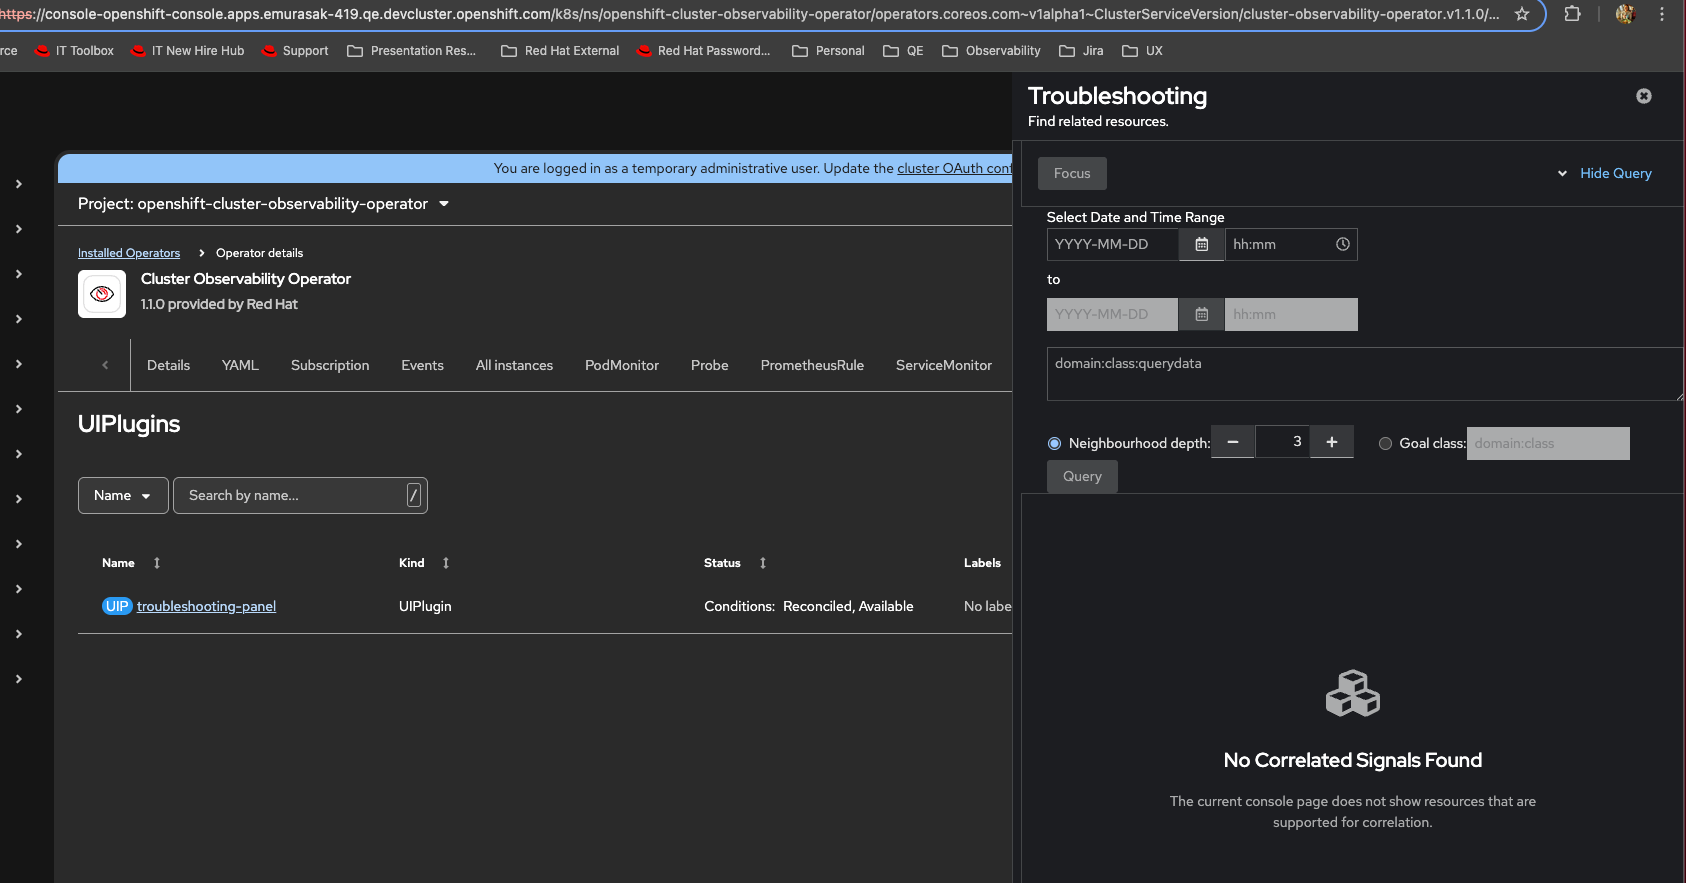This screenshot has width=1686, height=883.
Task: Sort the table by Name column
Action: click(x=156, y=563)
